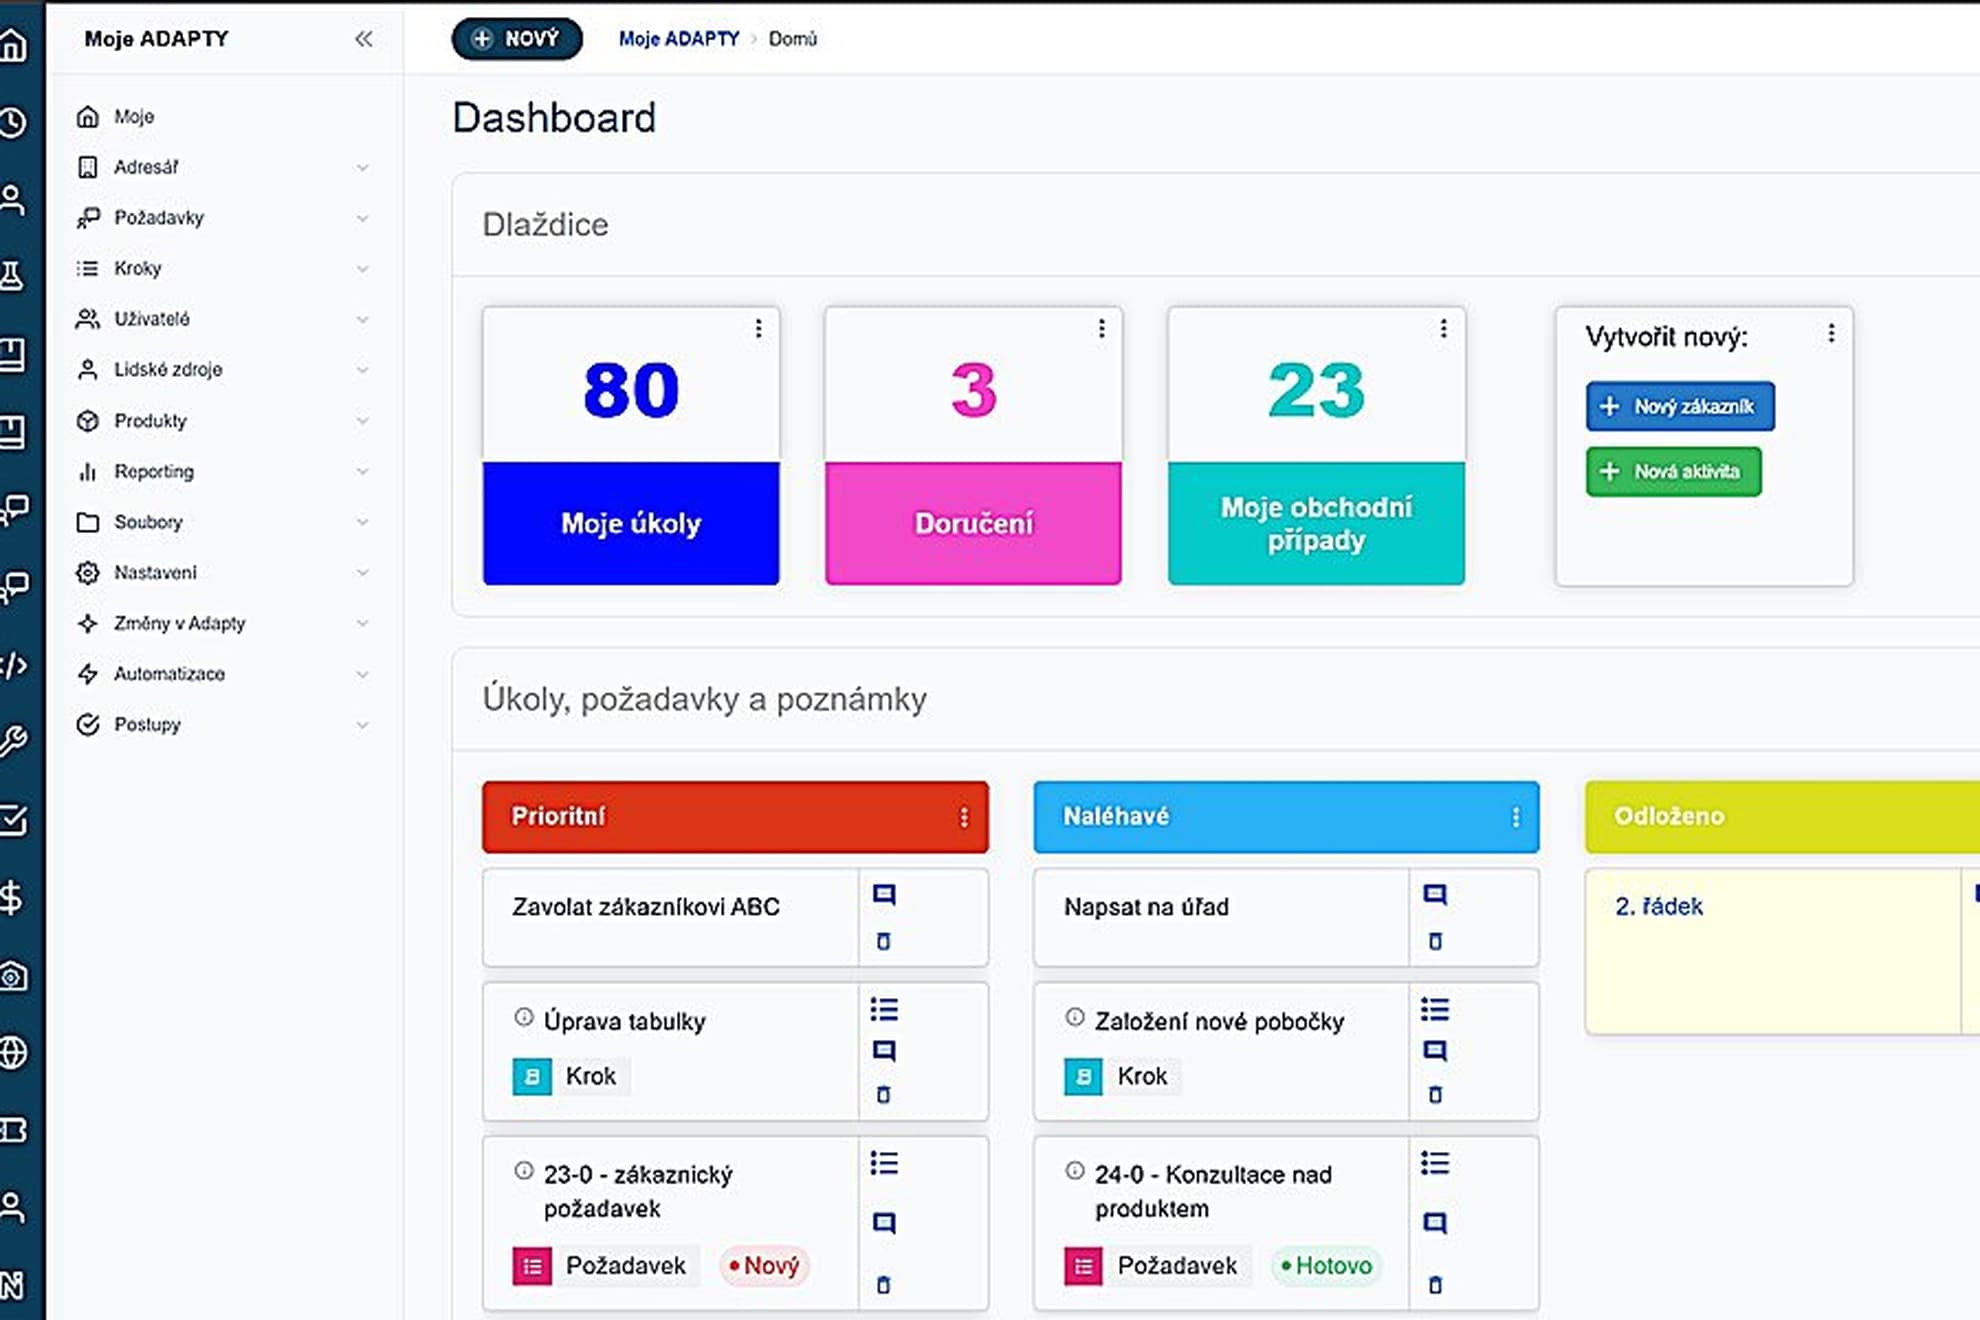Open the clock icon in dark left rail
This screenshot has height=1320, width=1980.
12,122
